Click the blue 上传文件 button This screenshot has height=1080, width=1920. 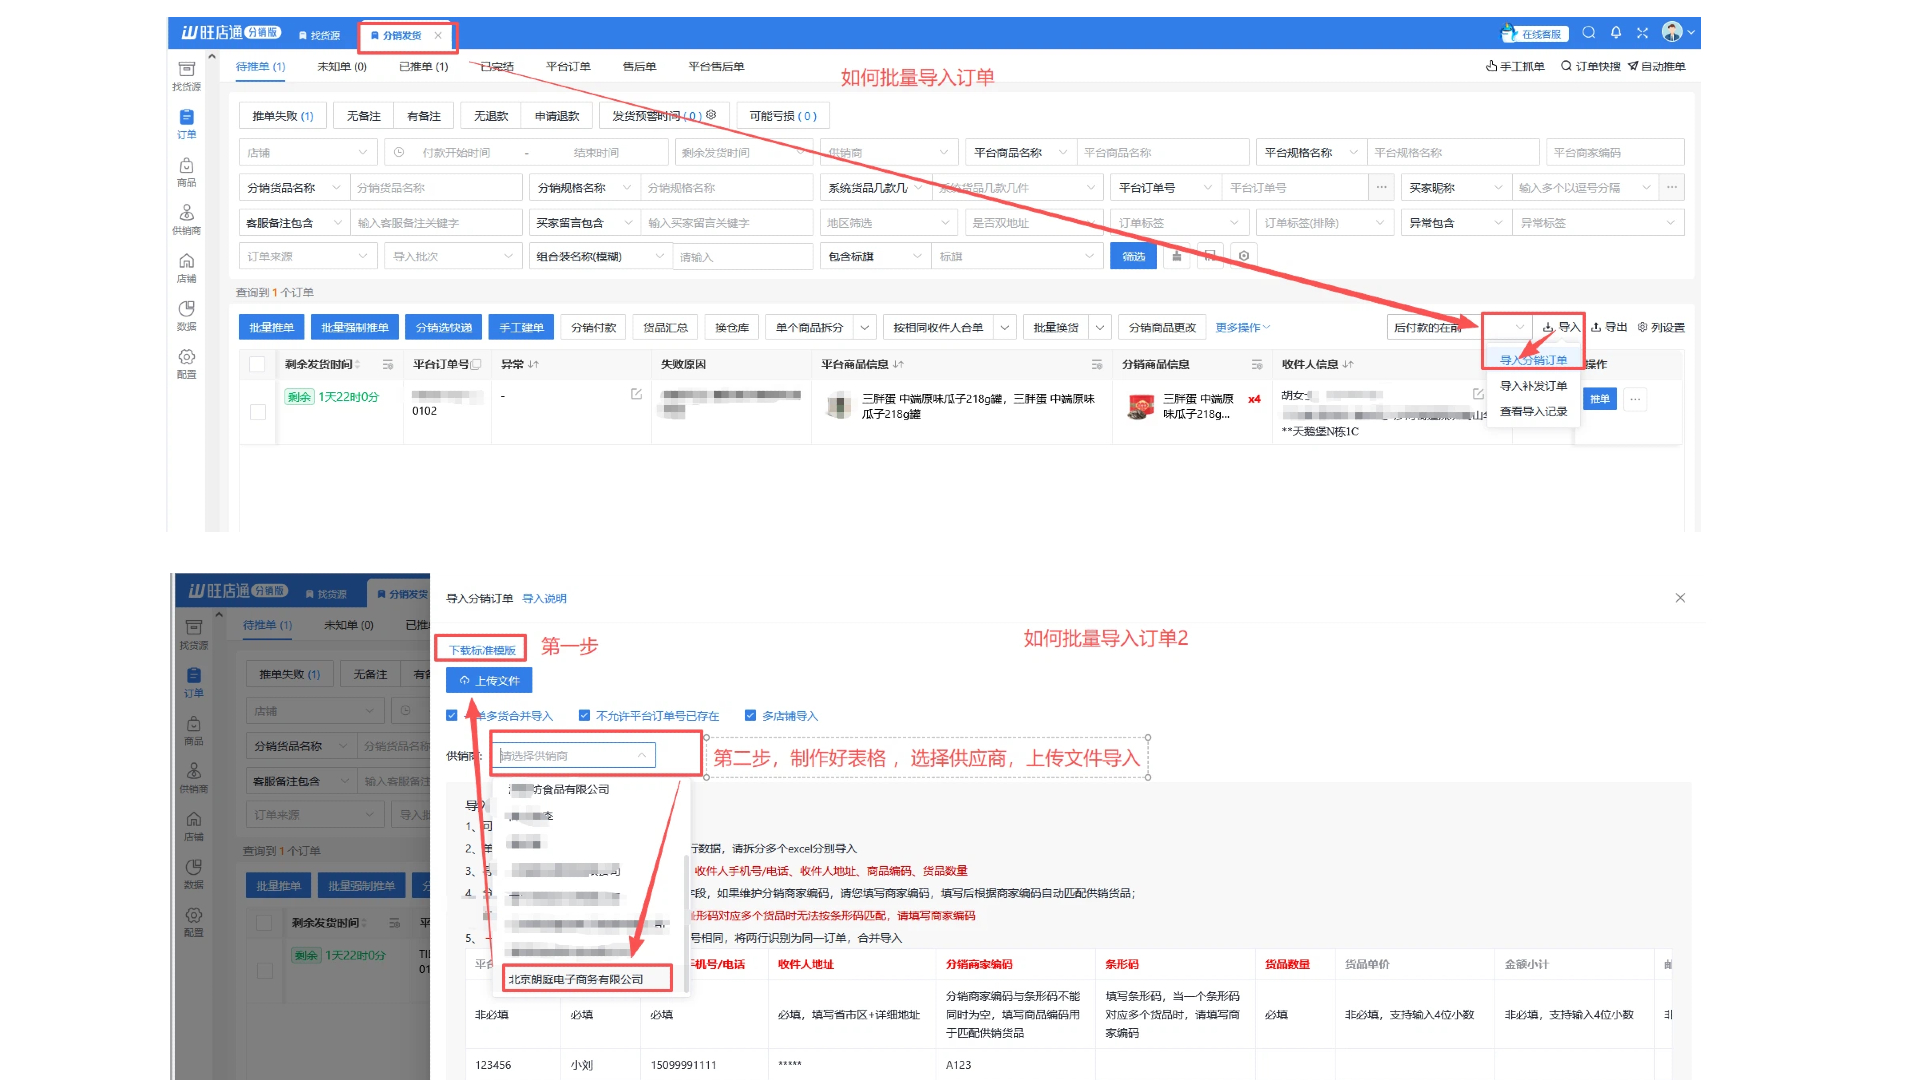(489, 681)
